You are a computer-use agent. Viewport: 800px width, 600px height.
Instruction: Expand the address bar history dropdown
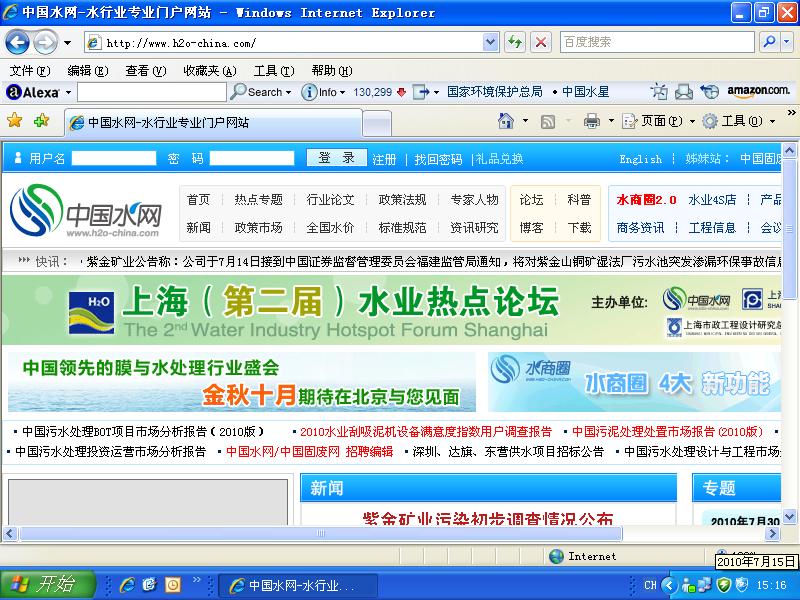click(490, 42)
